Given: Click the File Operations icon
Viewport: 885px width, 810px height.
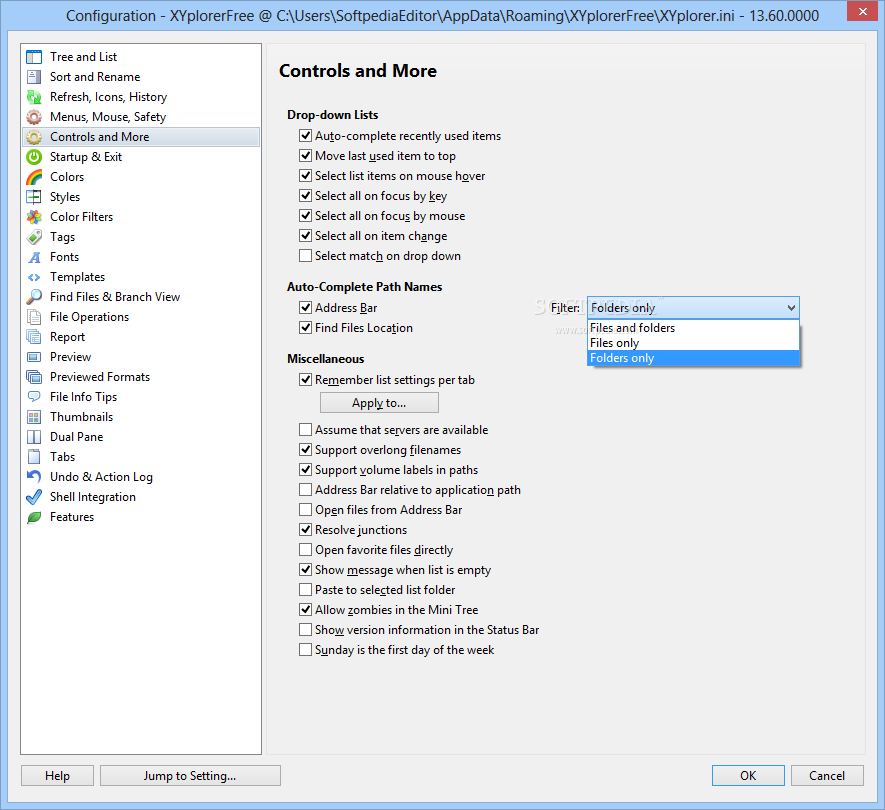Looking at the screenshot, I should (x=34, y=317).
